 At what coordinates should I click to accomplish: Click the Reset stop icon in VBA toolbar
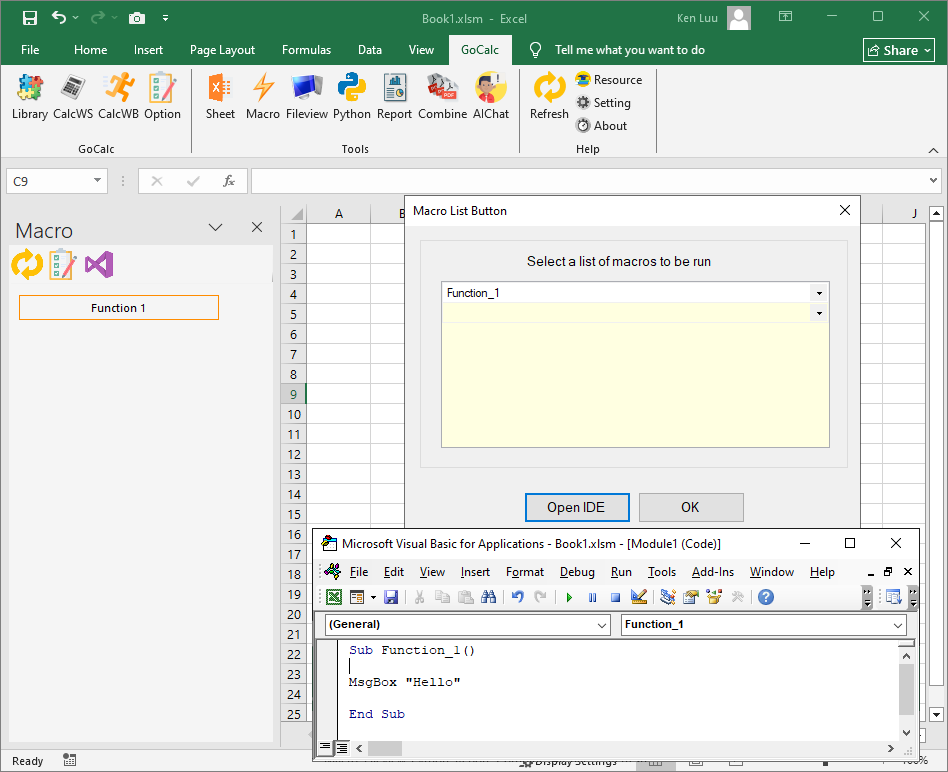pos(615,597)
